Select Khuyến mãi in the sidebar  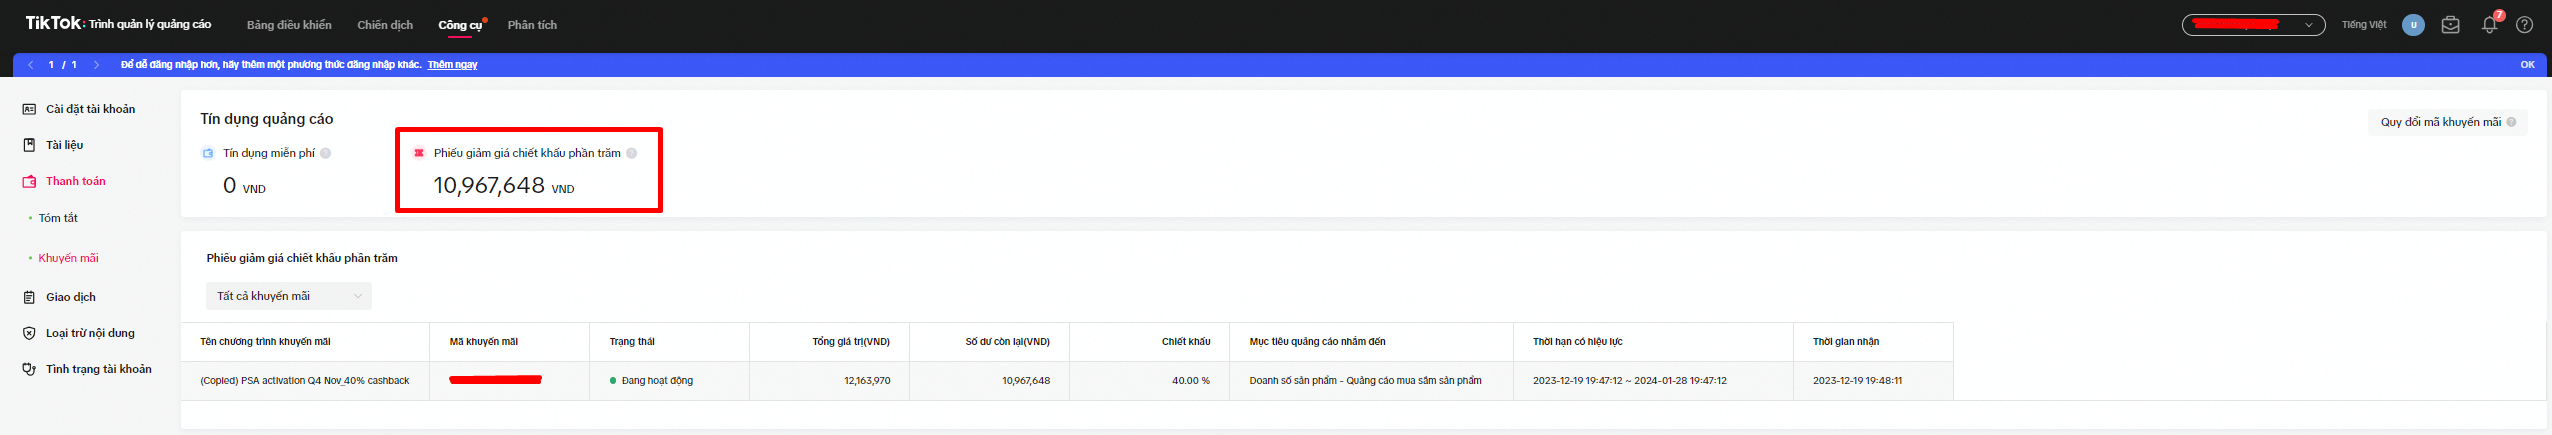coord(68,258)
